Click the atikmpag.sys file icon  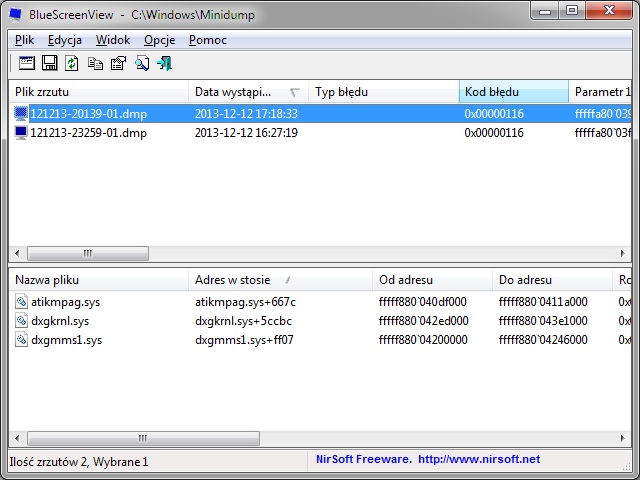click(21, 302)
